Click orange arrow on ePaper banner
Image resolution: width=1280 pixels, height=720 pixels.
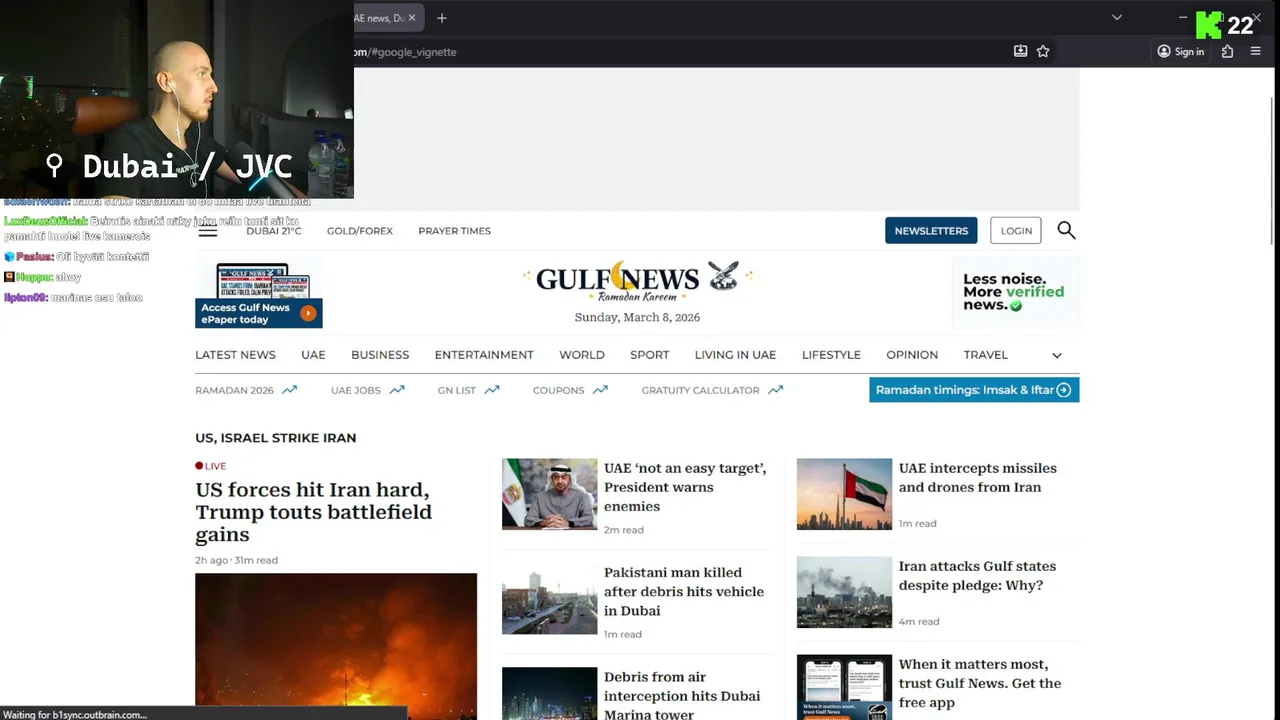[x=308, y=313]
